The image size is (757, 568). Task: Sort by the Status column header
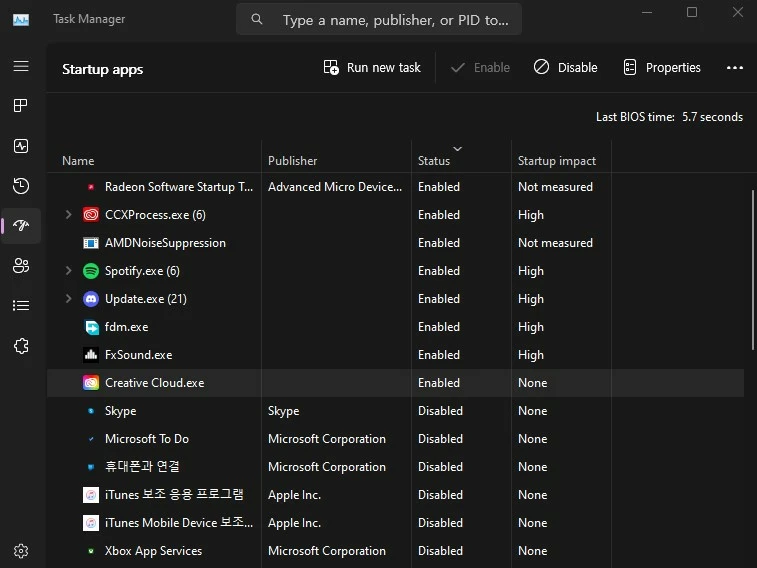click(x=434, y=161)
